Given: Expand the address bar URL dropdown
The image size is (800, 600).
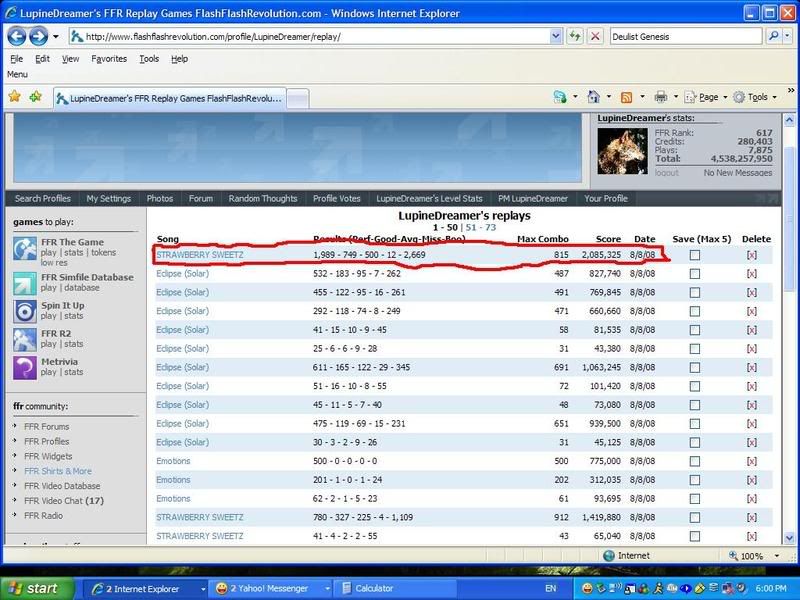Looking at the screenshot, I should [x=556, y=36].
